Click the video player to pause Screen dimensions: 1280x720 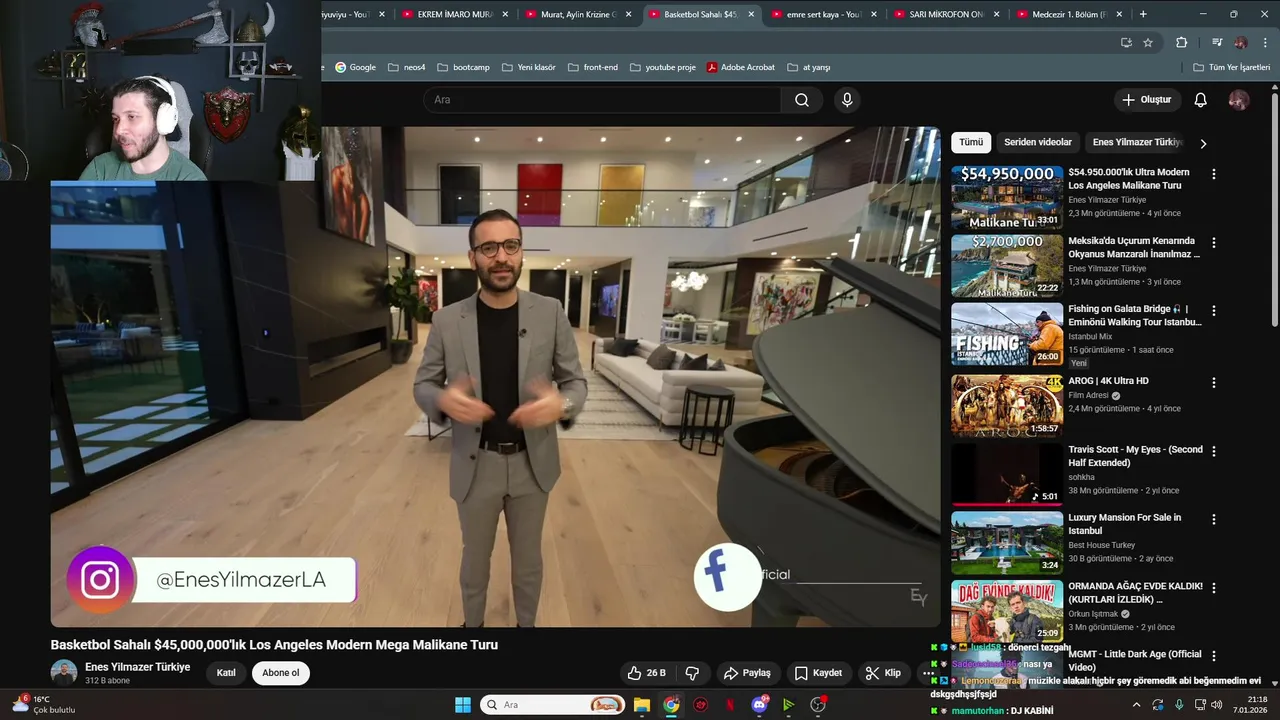click(495, 377)
